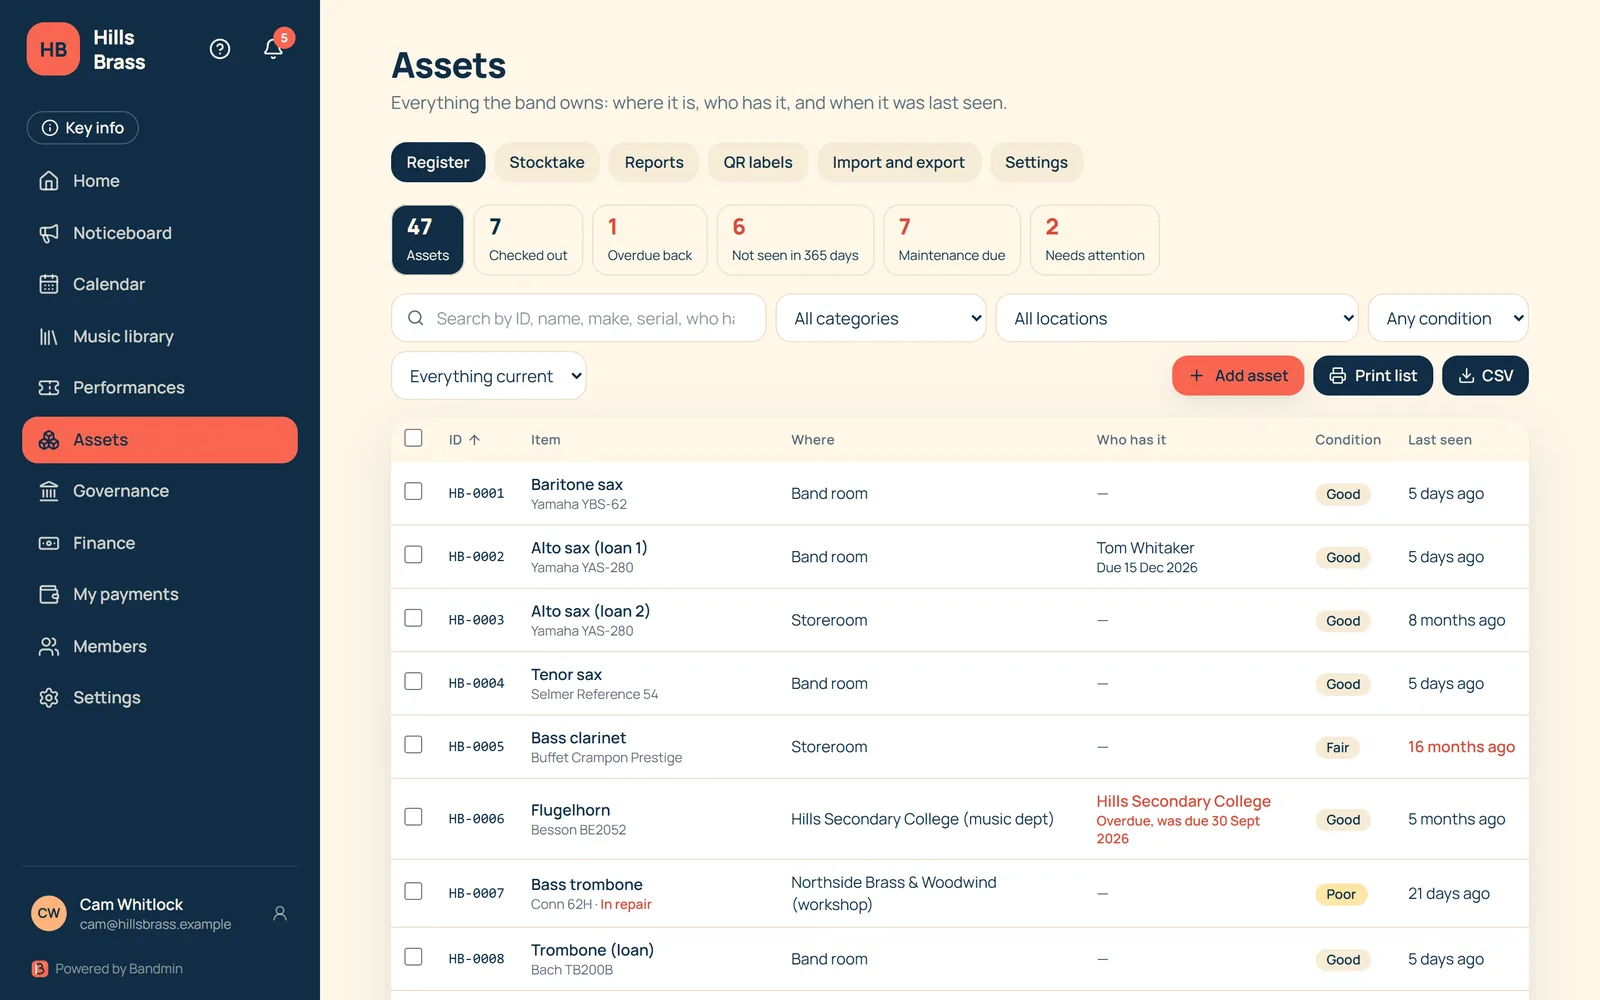This screenshot has width=1600, height=1000.
Task: Open Governance in the sidebar
Action: coord(160,491)
